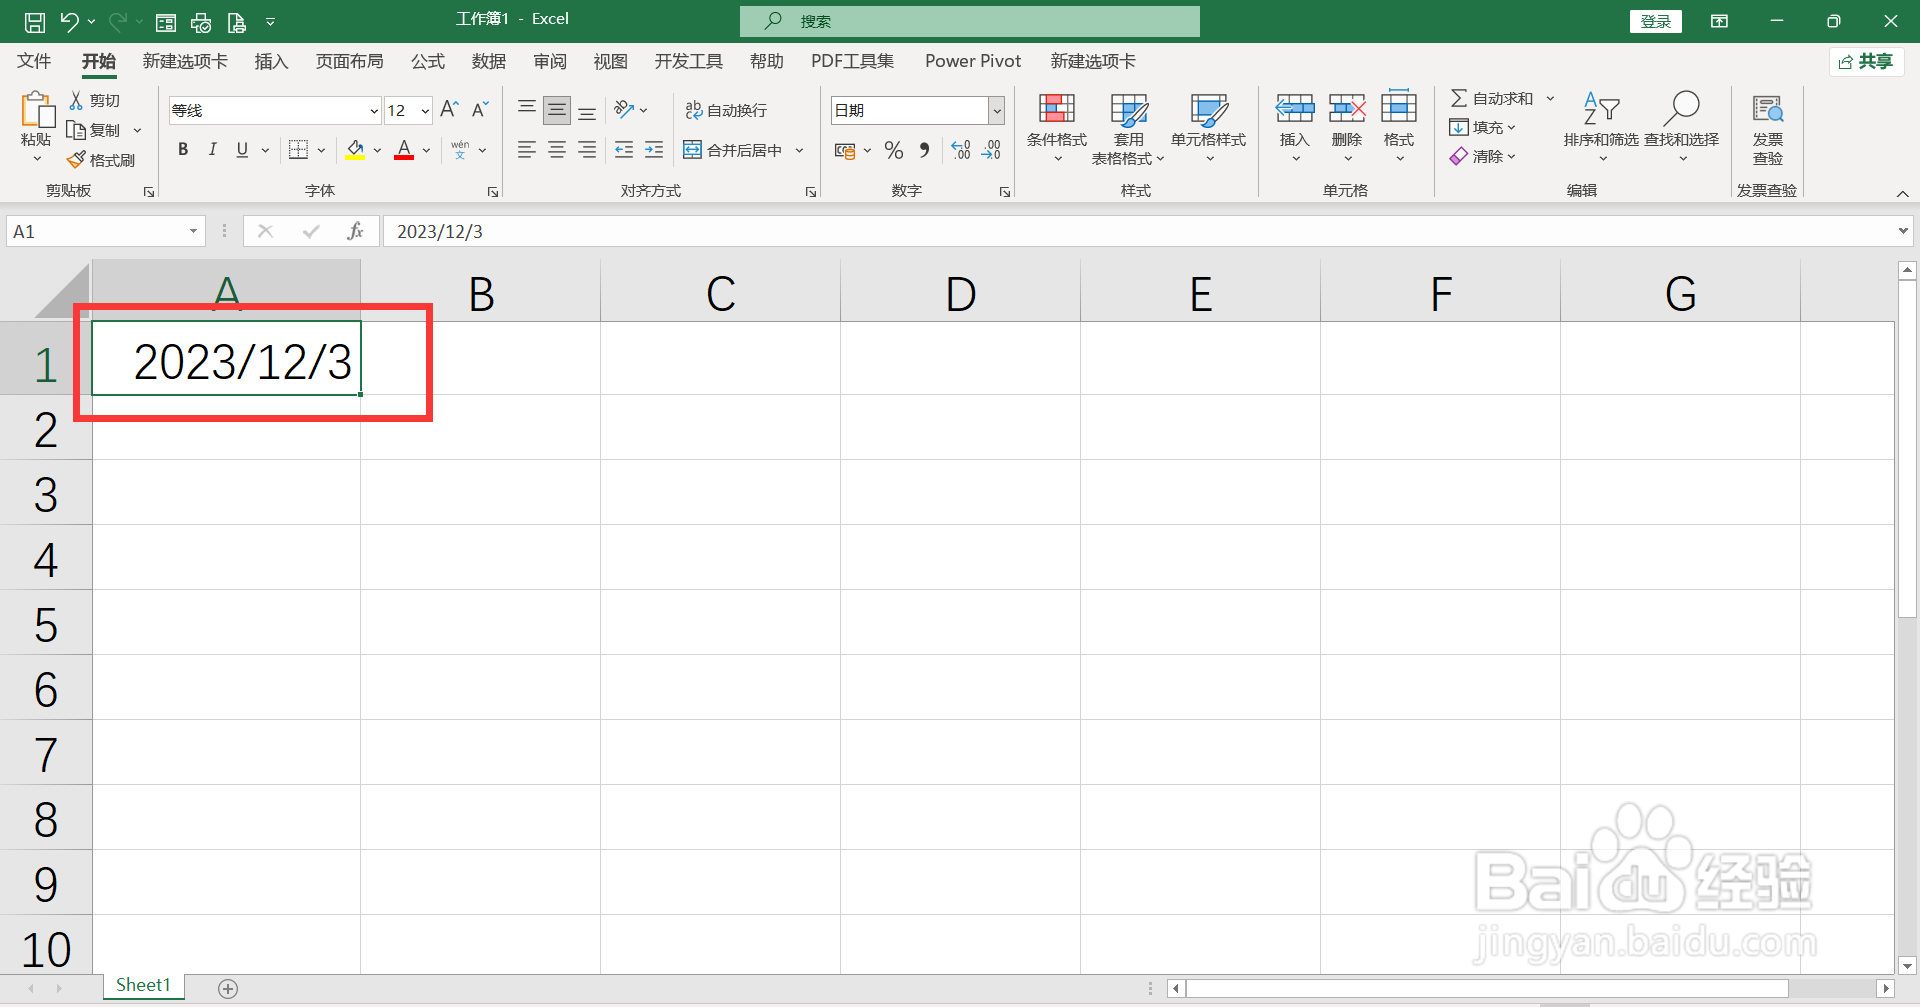Click Insert cells icon
Image resolution: width=1920 pixels, height=1007 pixels.
pos(1295,108)
